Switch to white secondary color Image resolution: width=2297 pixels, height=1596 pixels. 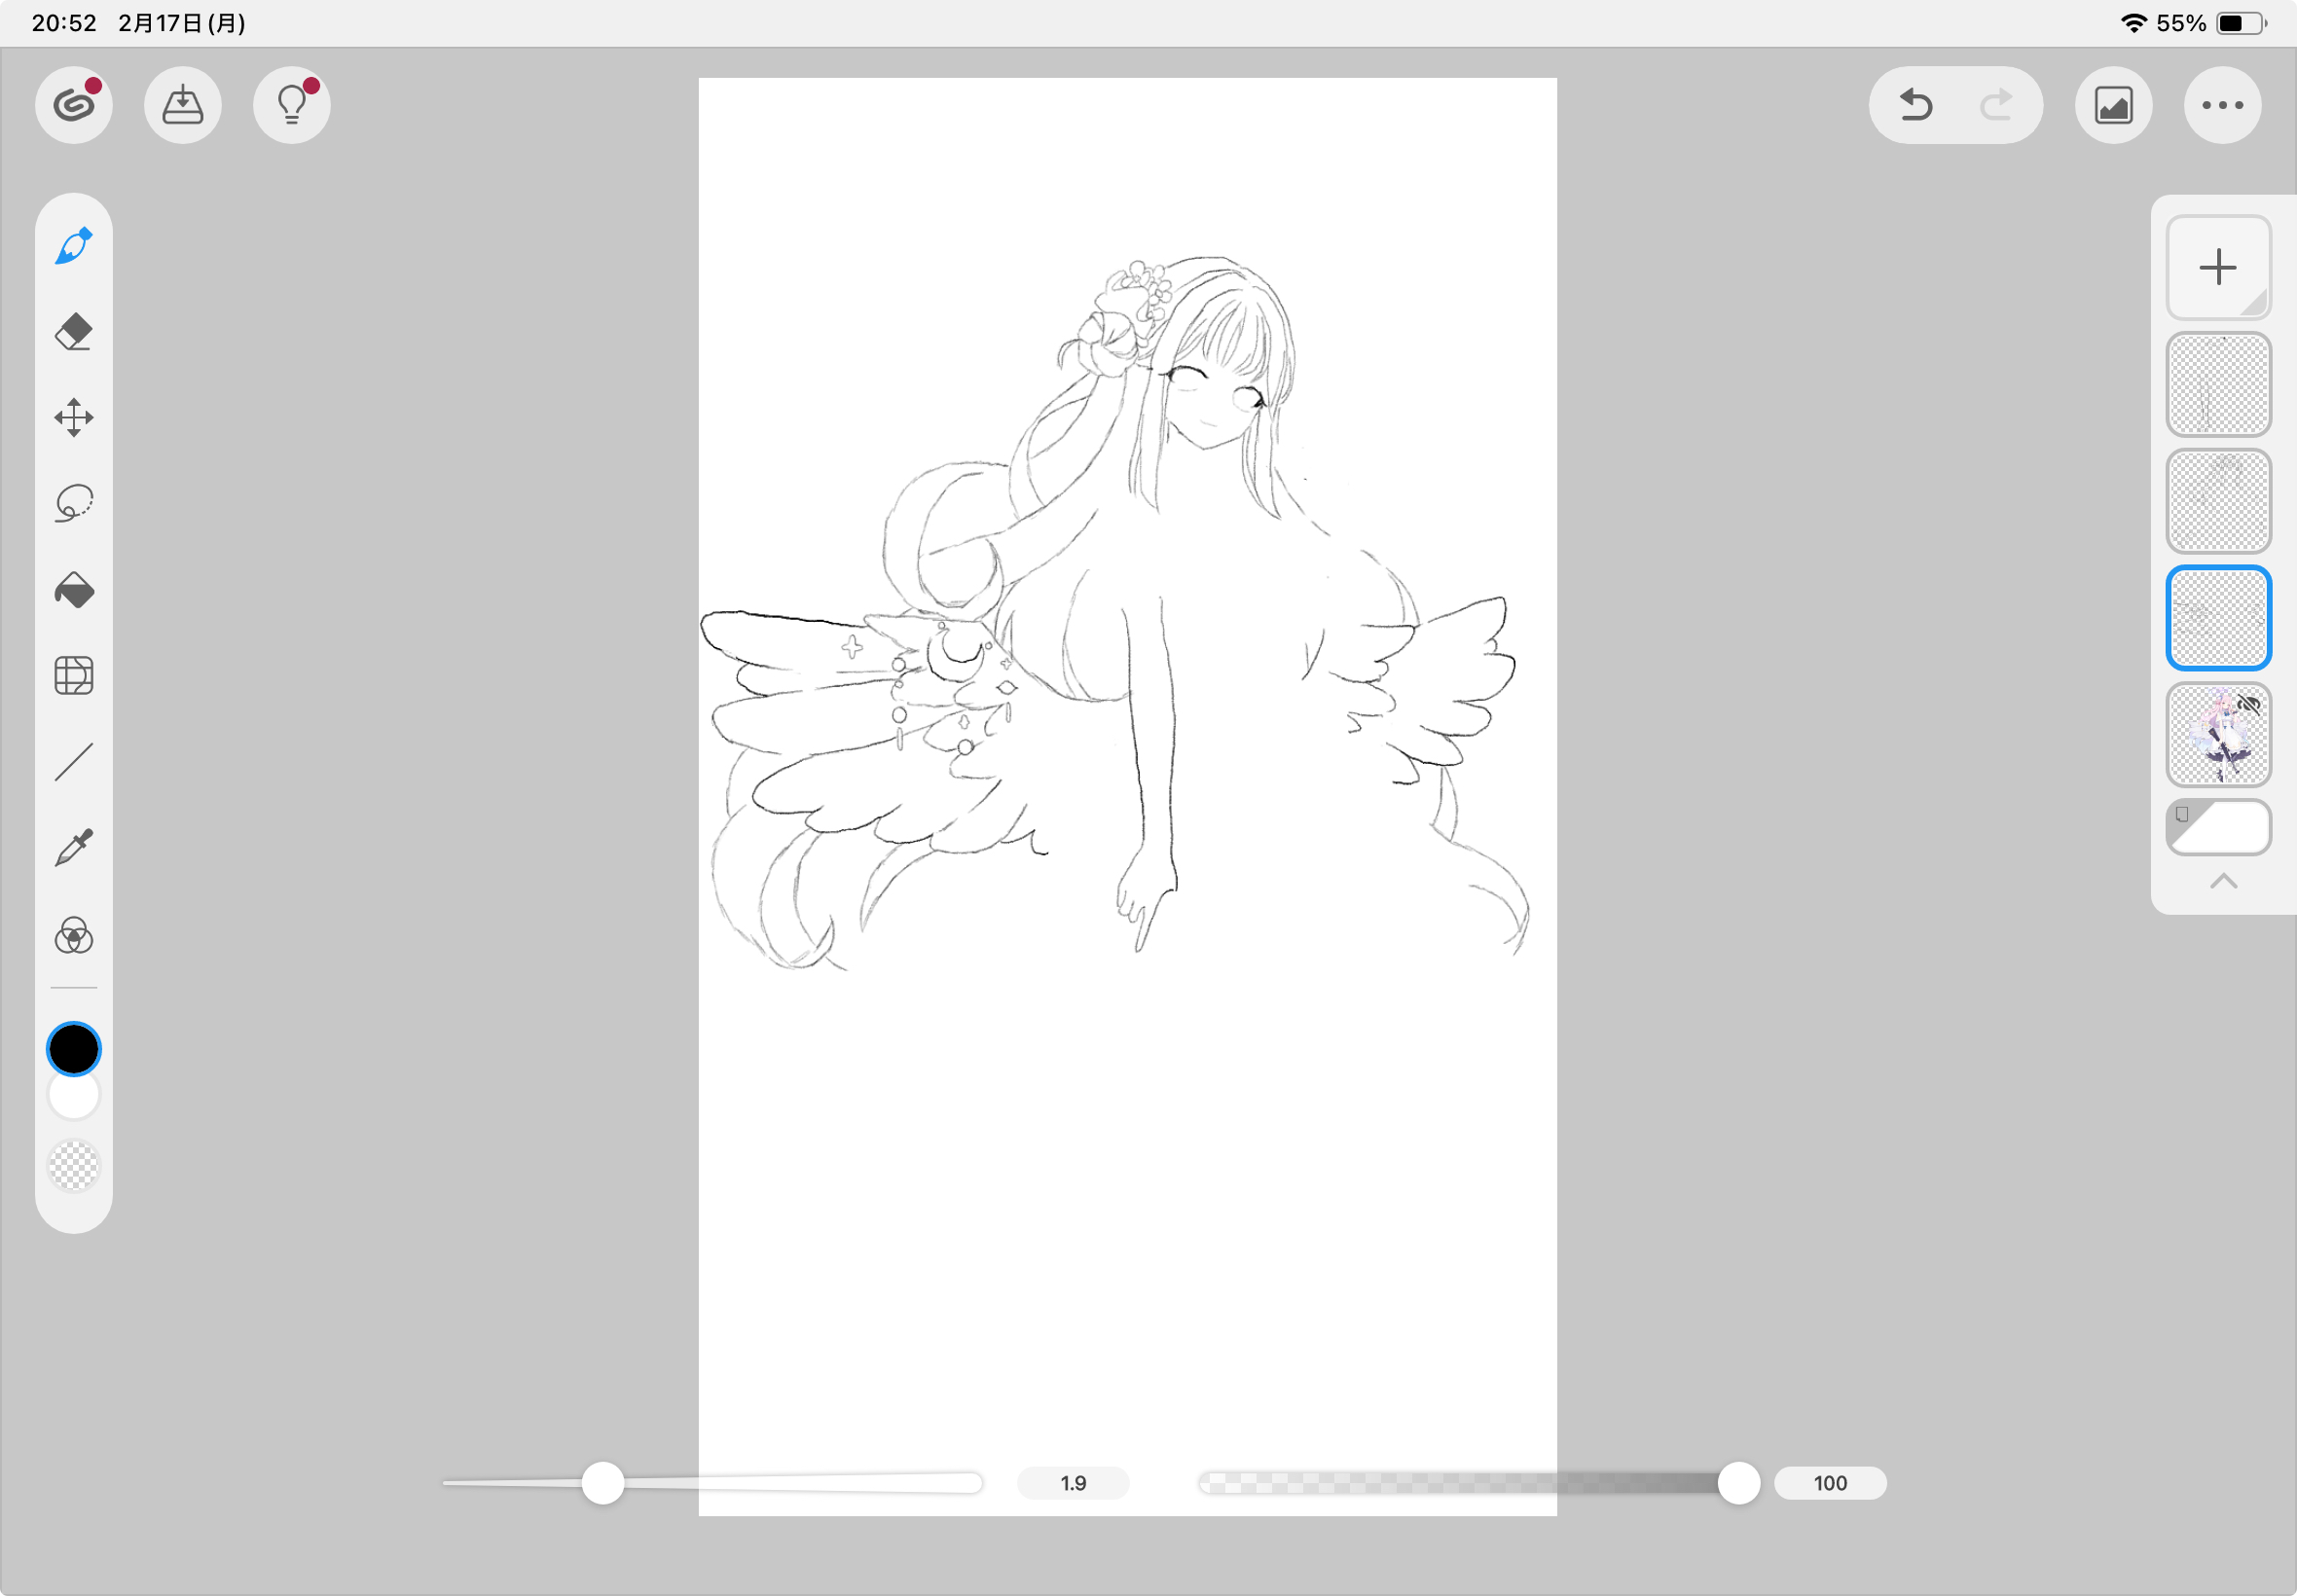[74, 1098]
